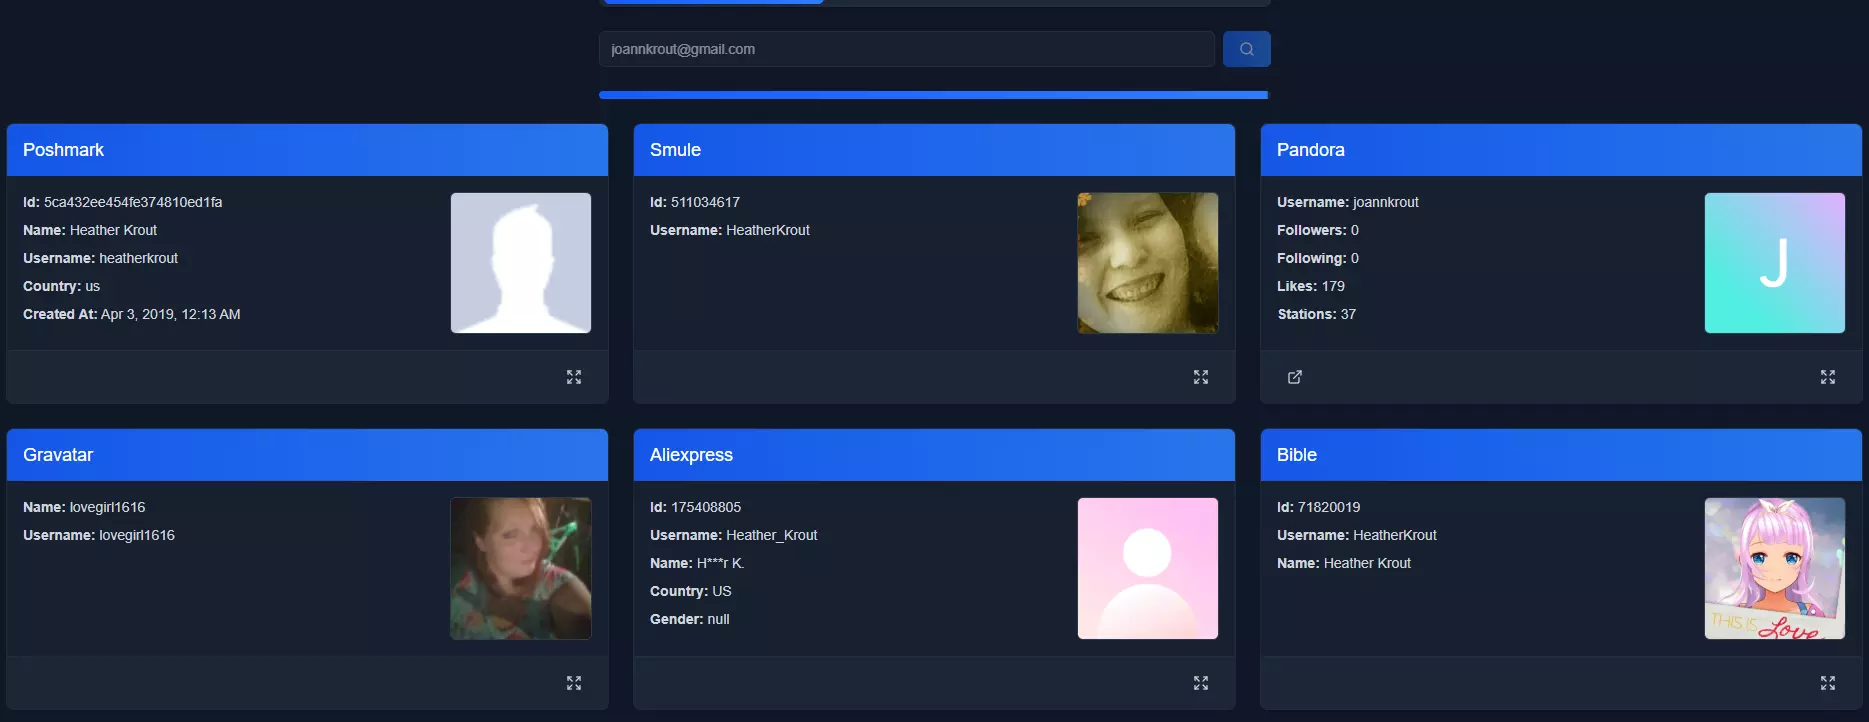The width and height of the screenshot is (1869, 722).
Task: Select Aliexpress Gender null
Action: [x=690, y=619]
